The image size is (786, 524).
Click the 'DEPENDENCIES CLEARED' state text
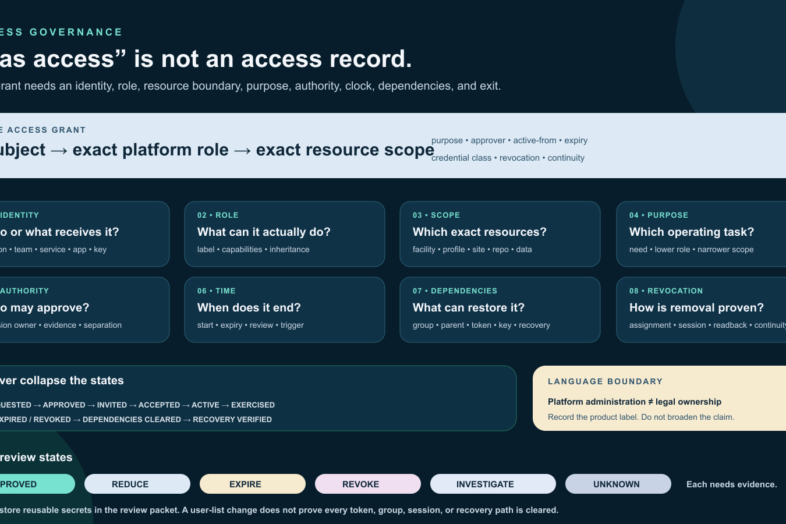coord(132,419)
